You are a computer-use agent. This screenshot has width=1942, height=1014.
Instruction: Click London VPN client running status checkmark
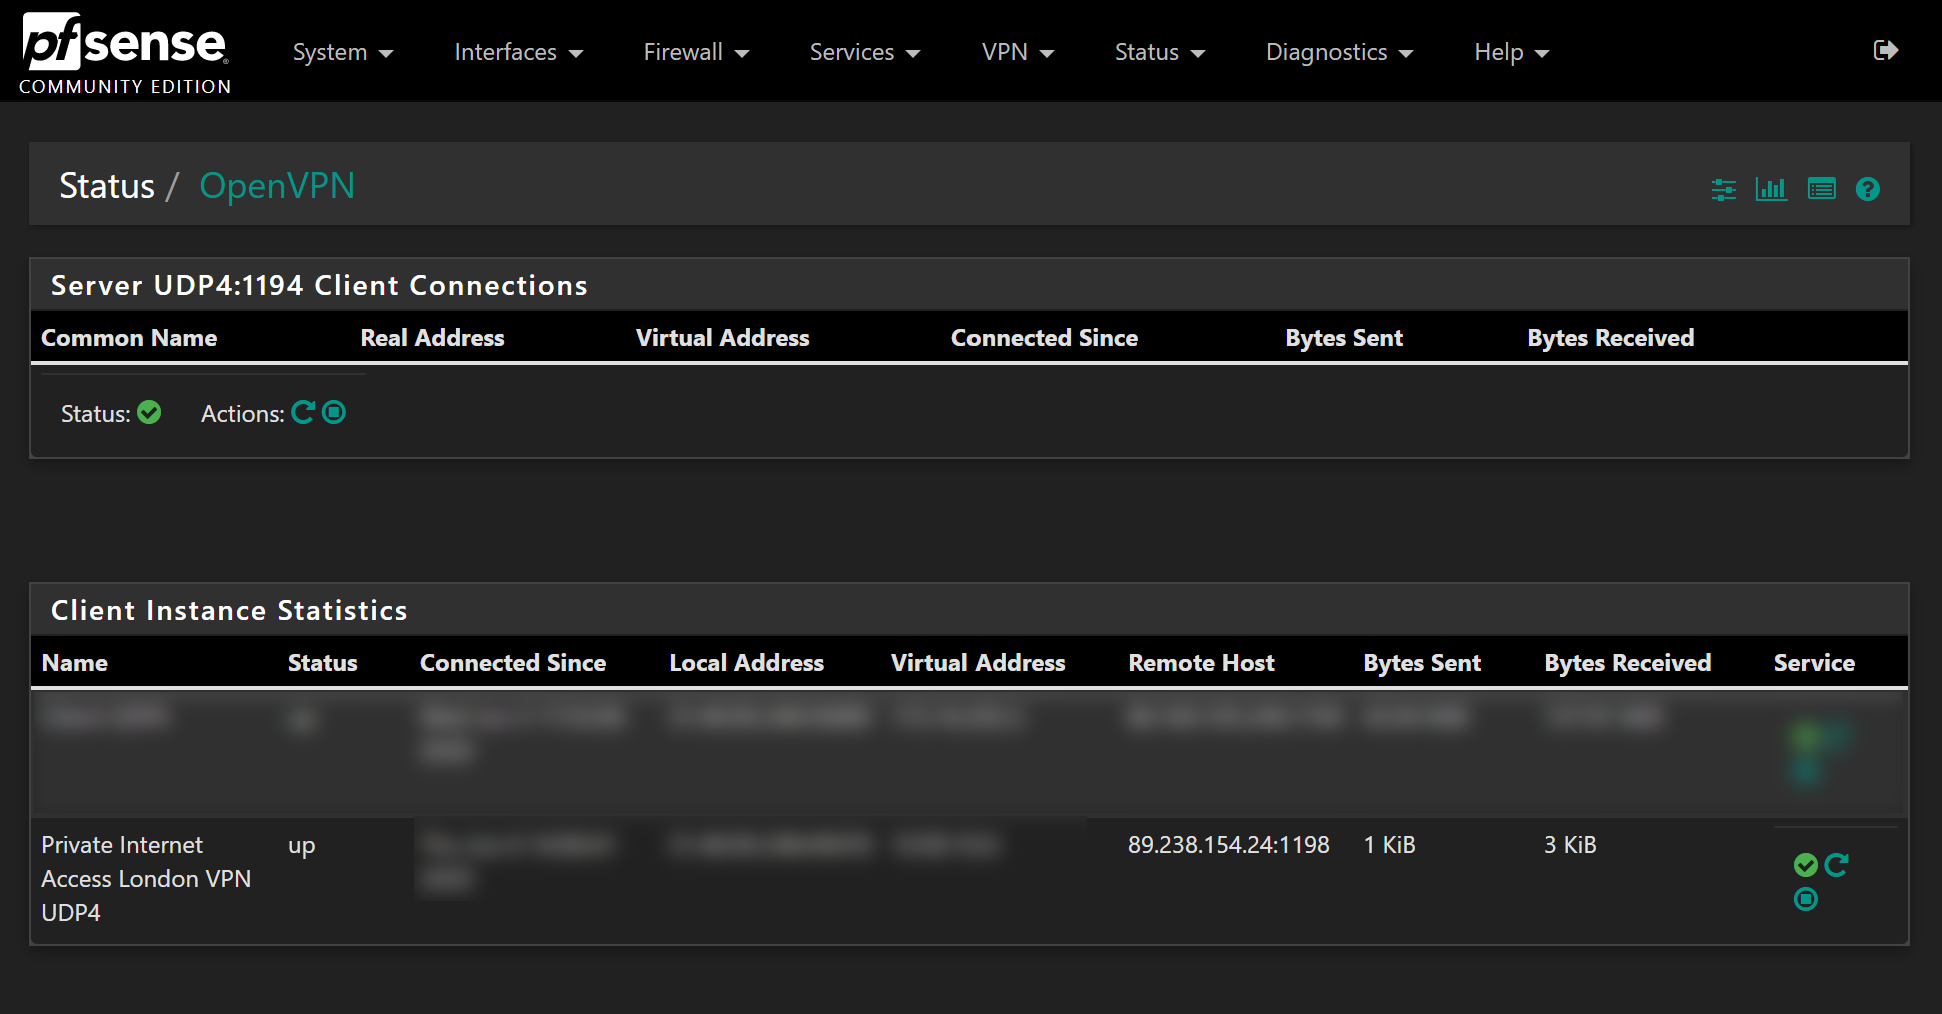1805,865
